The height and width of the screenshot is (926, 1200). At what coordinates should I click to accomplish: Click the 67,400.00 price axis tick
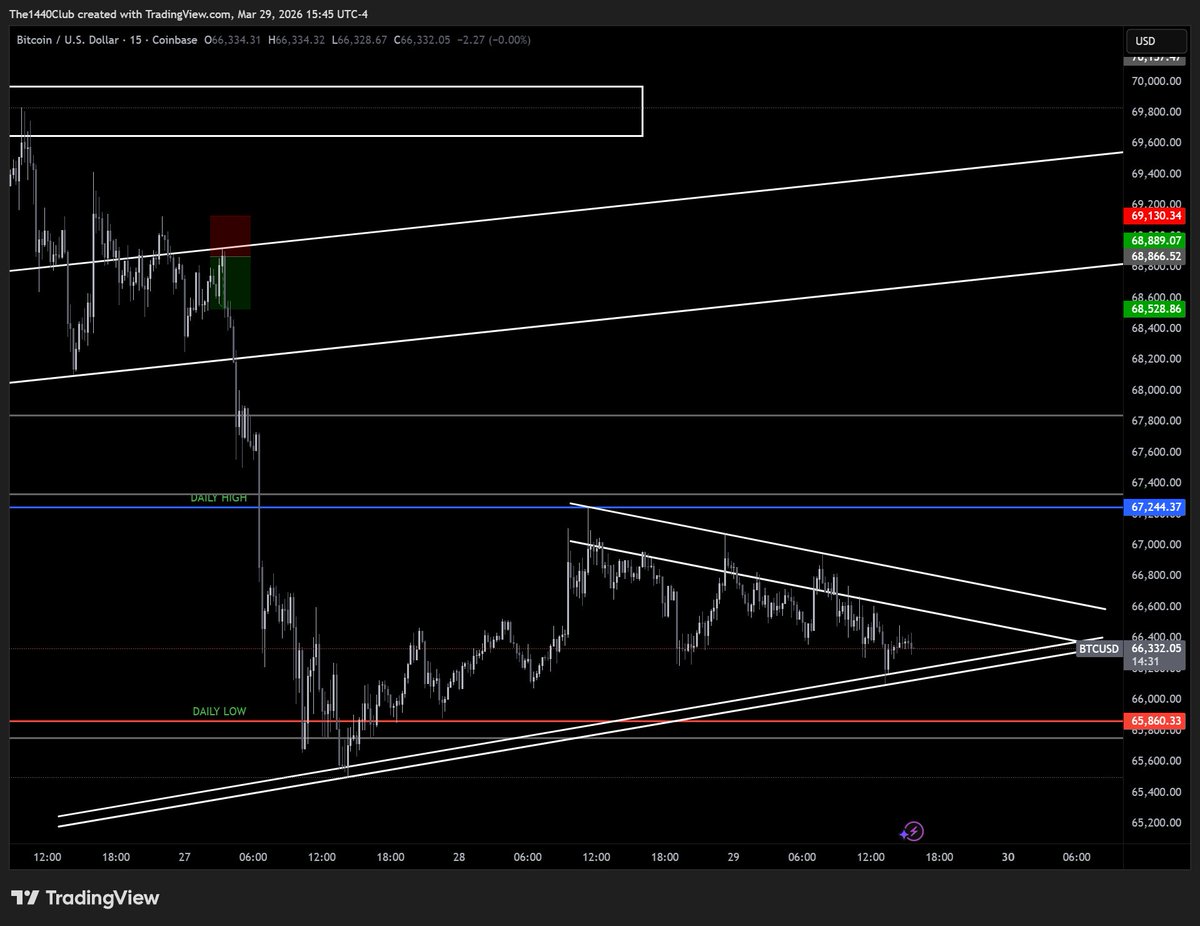click(1157, 483)
